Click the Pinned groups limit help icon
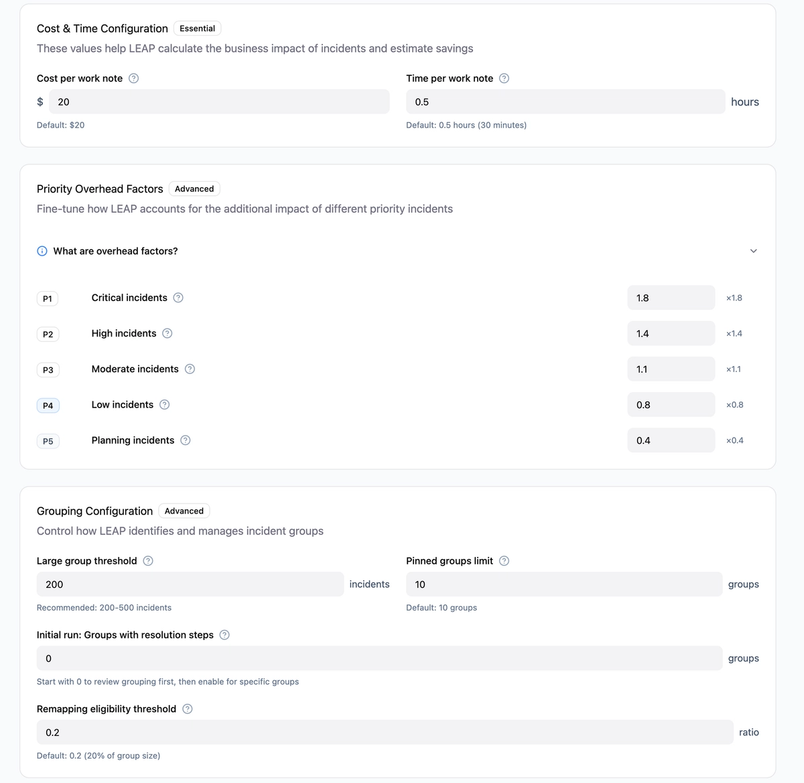Viewport: 804px width, 783px height. point(503,560)
